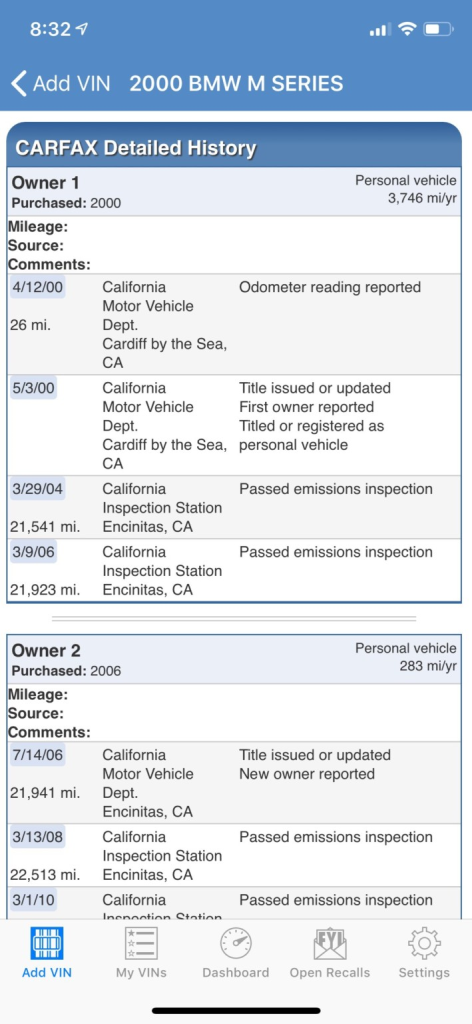Open the Settings gear icon
Viewport: 472px width, 1024px height.
click(x=424, y=944)
